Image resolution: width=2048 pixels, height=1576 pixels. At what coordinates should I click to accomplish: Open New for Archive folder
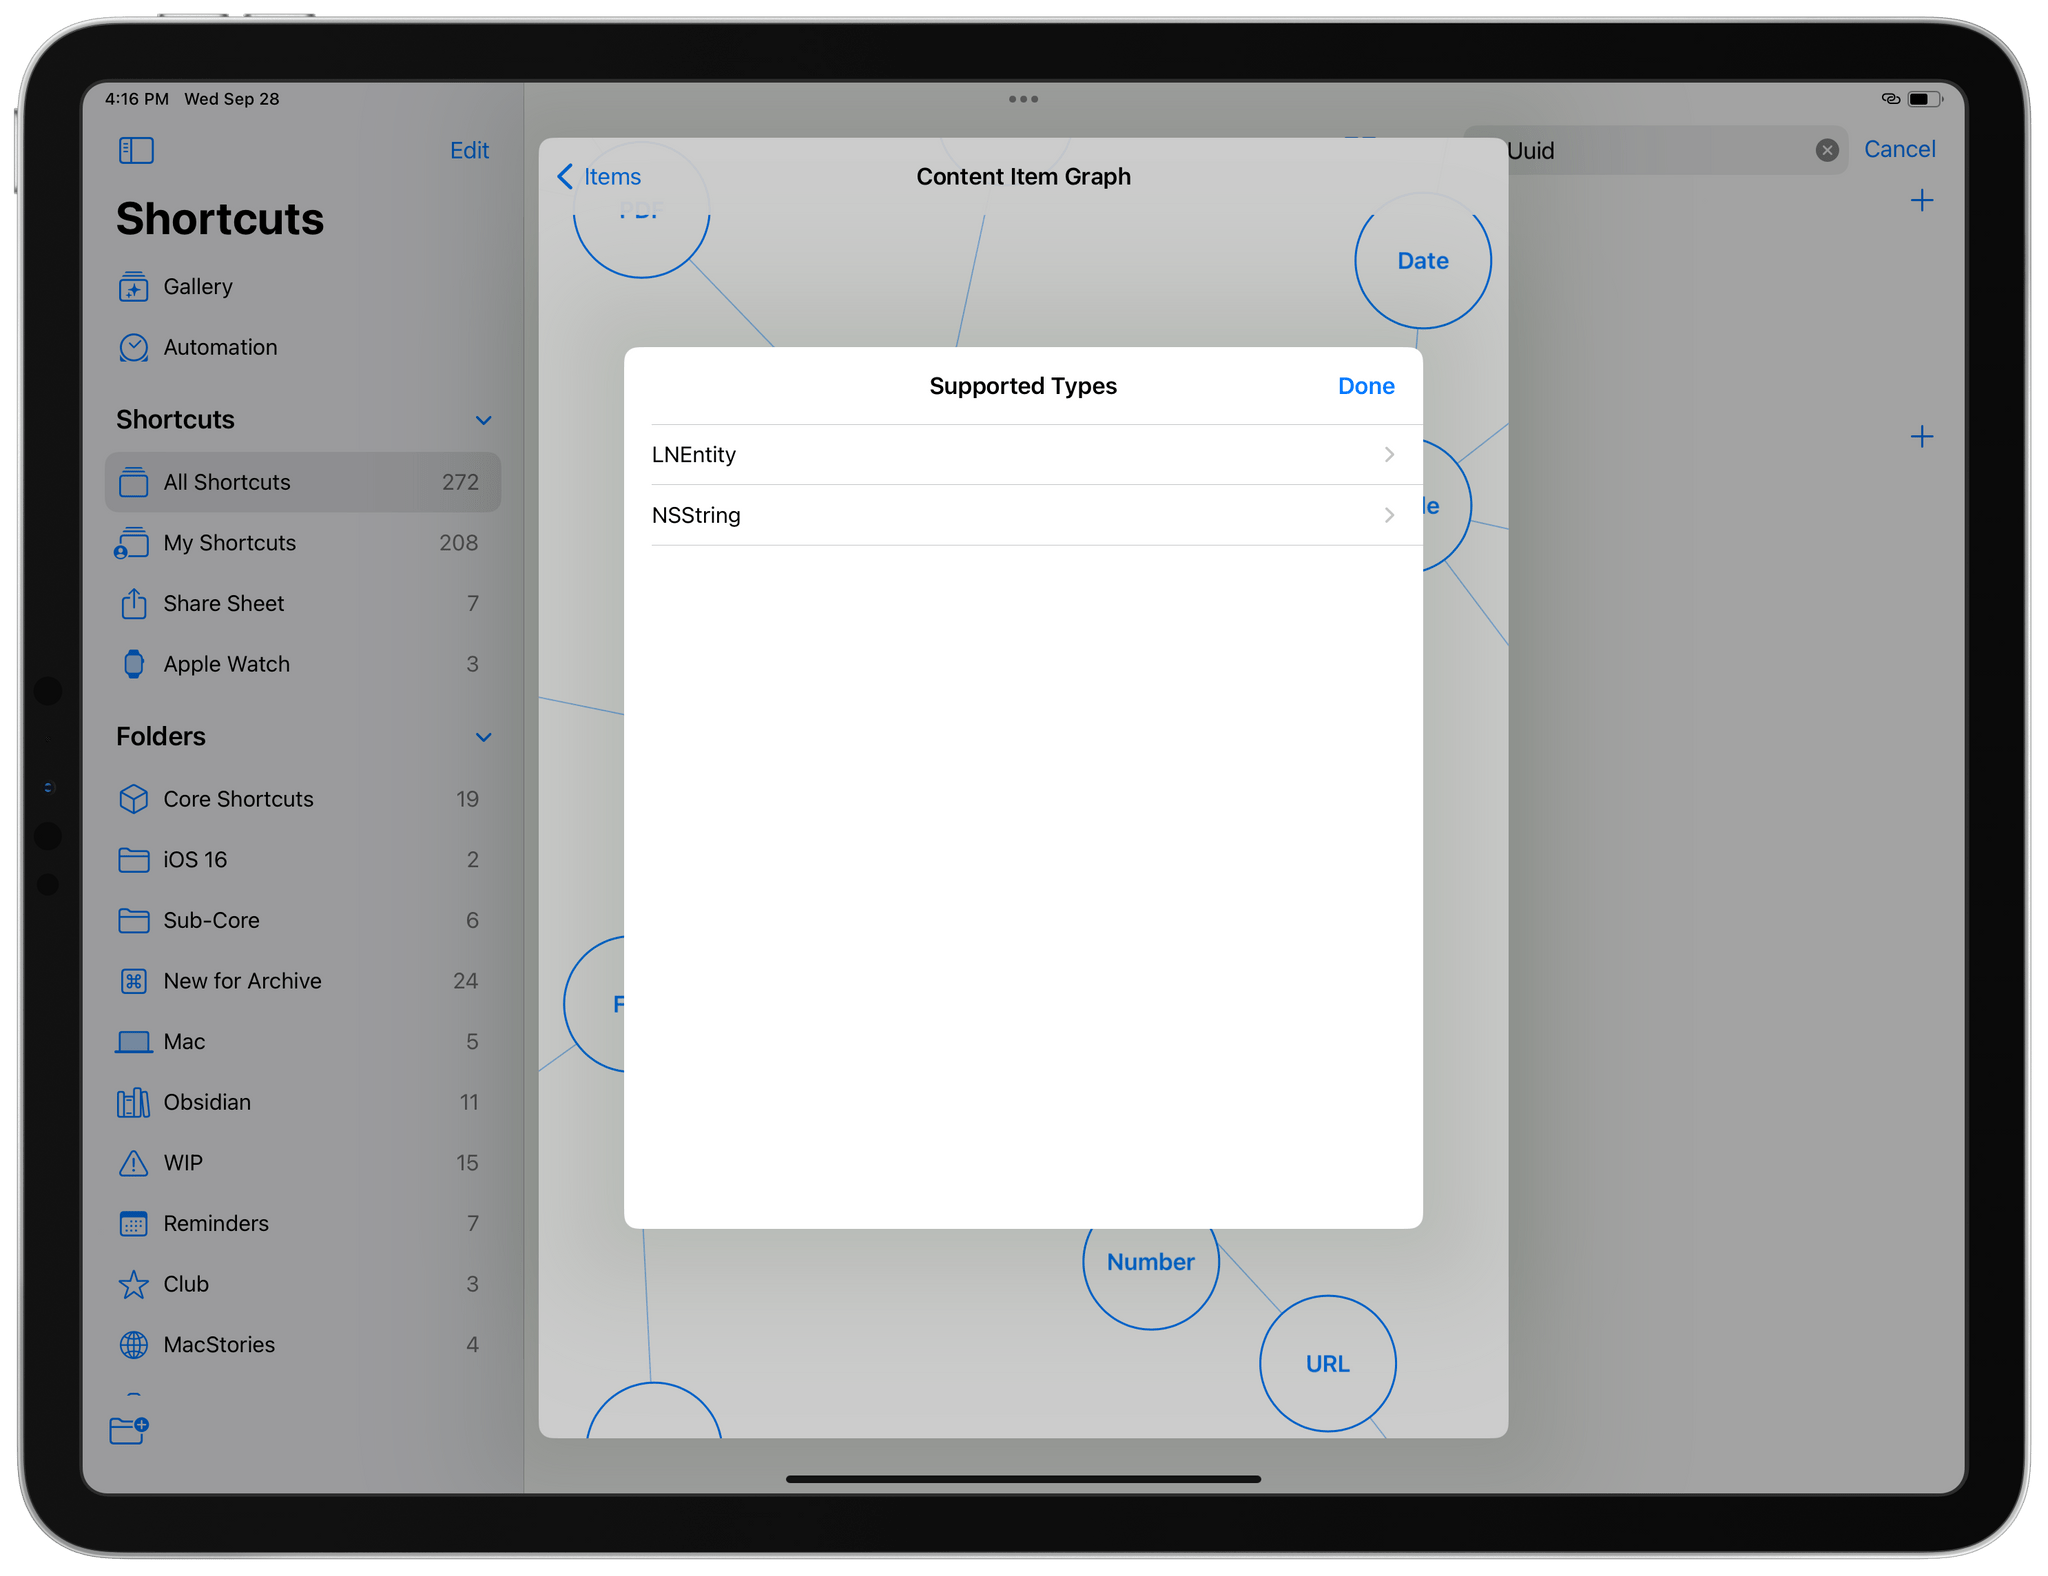(302, 981)
